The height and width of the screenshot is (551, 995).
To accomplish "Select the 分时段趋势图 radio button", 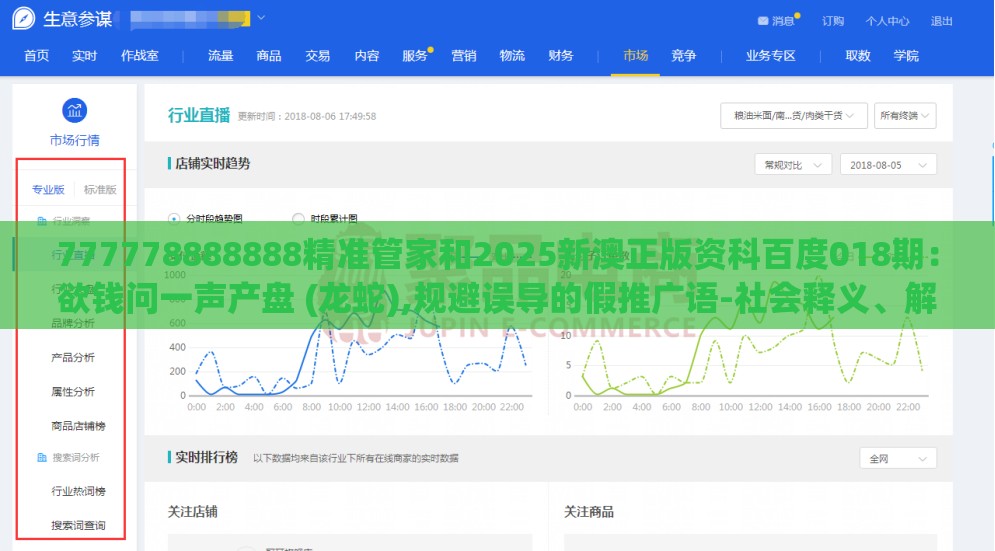I will pos(174,219).
